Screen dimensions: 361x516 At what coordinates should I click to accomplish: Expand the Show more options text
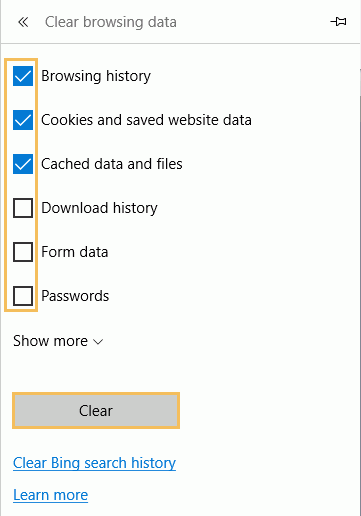[x=50, y=341]
